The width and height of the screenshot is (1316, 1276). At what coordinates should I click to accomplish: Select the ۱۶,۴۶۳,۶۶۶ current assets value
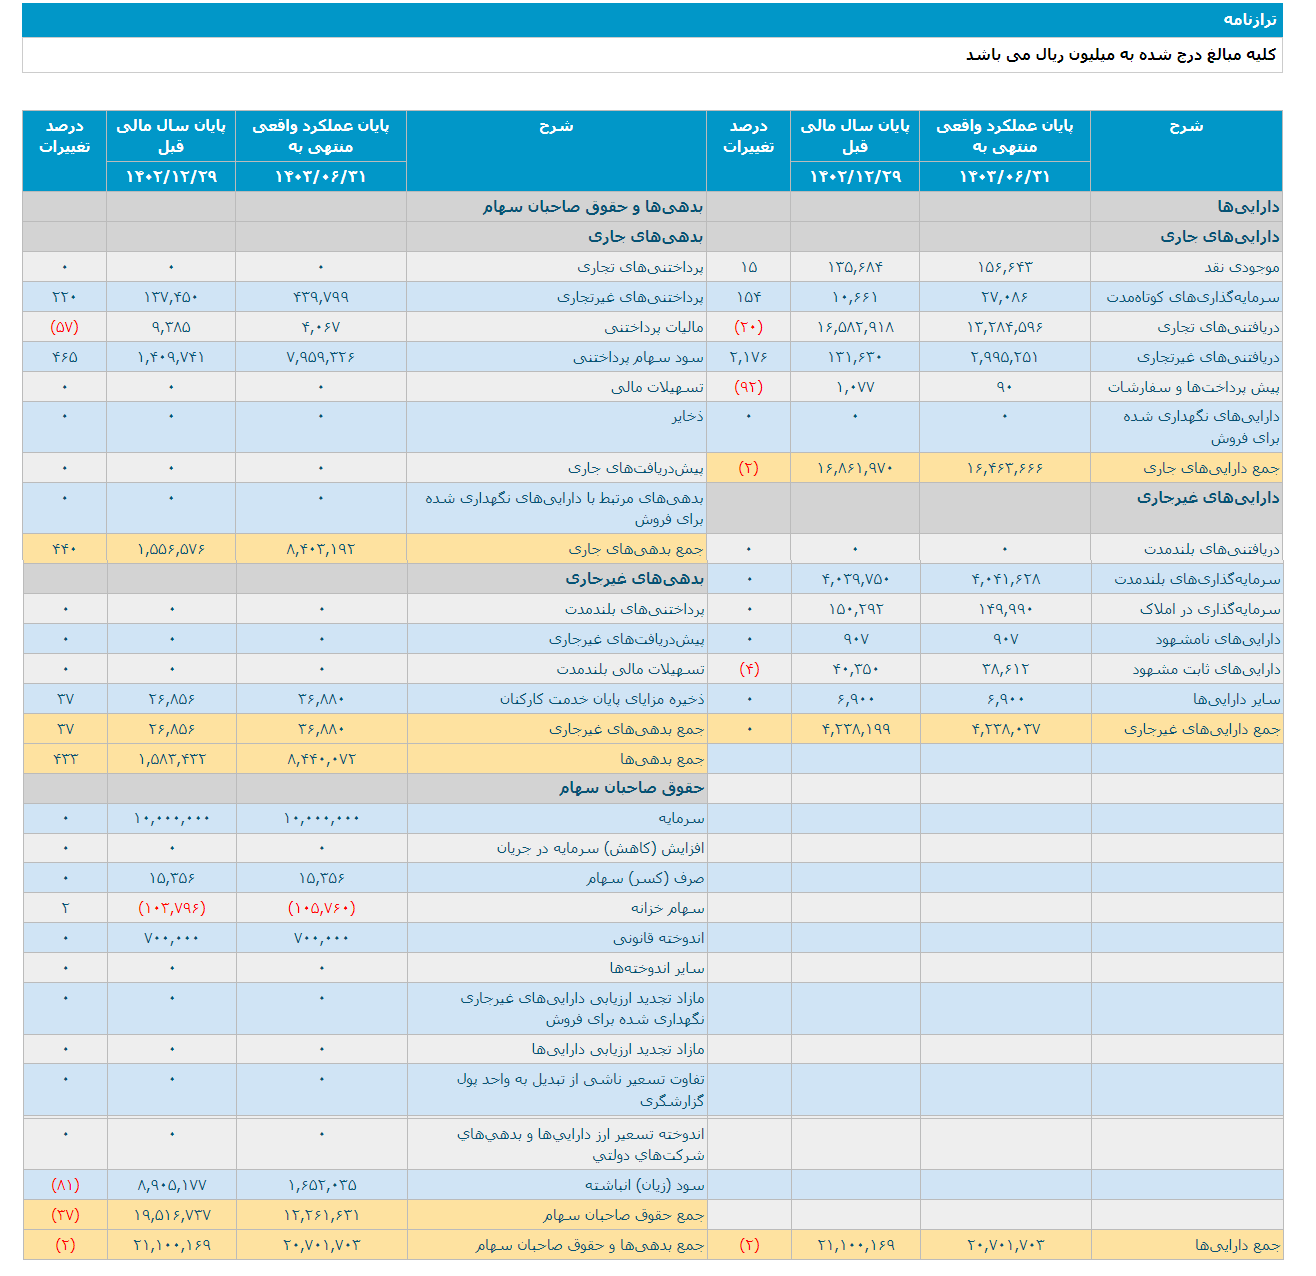pyautogui.click(x=1004, y=468)
